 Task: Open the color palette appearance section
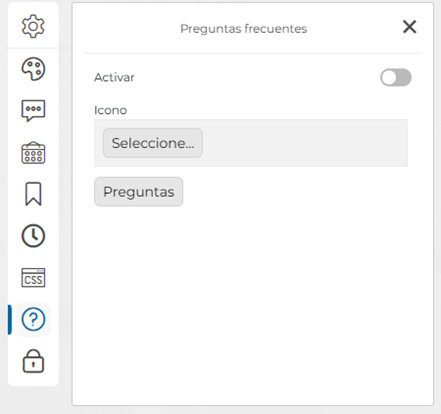pyautogui.click(x=33, y=69)
